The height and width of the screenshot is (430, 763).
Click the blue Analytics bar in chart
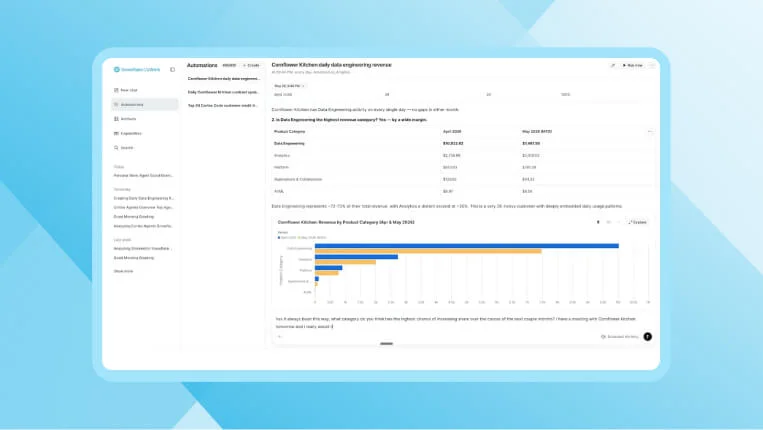[x=356, y=257]
